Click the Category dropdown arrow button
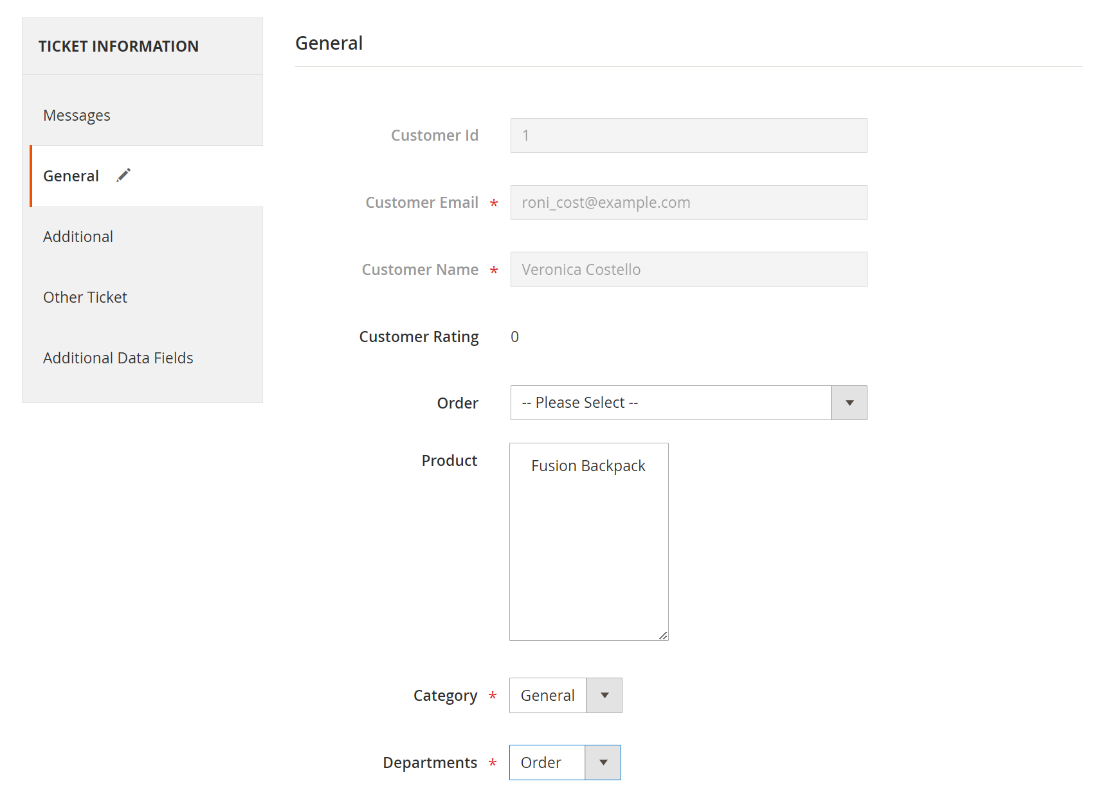 (x=604, y=696)
